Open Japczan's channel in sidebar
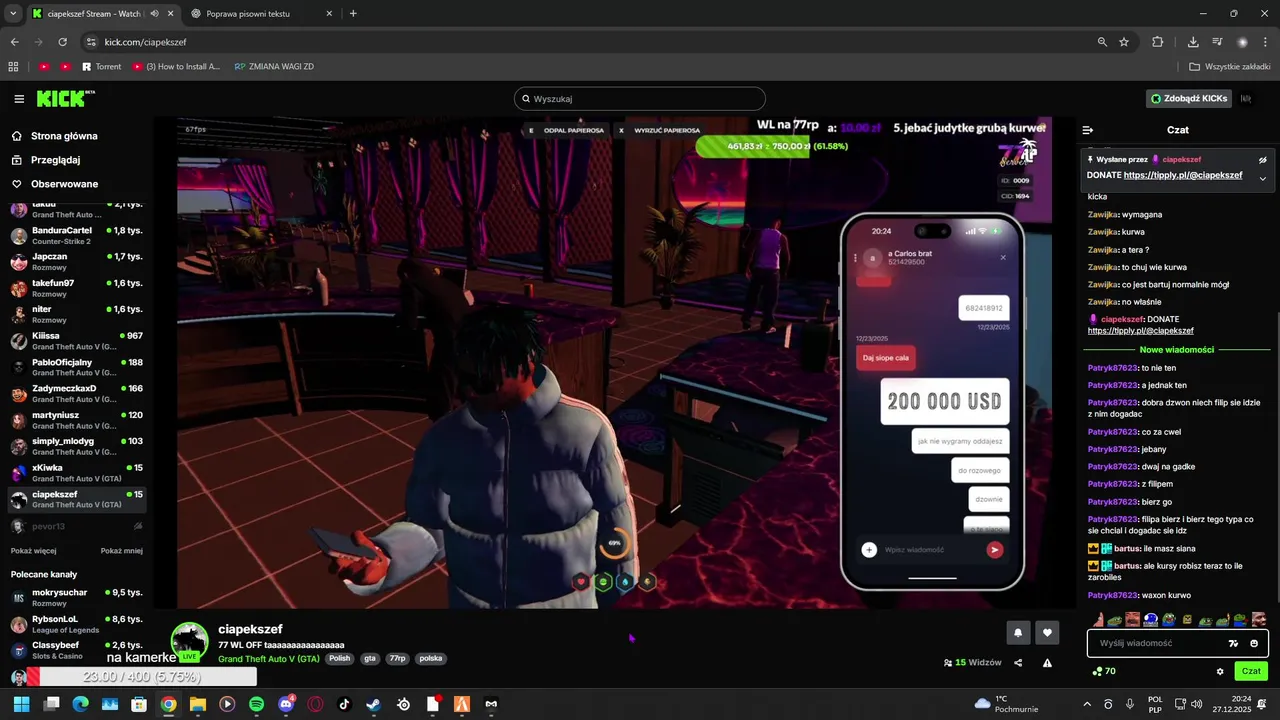This screenshot has width=1280, height=720. pyautogui.click(x=77, y=262)
